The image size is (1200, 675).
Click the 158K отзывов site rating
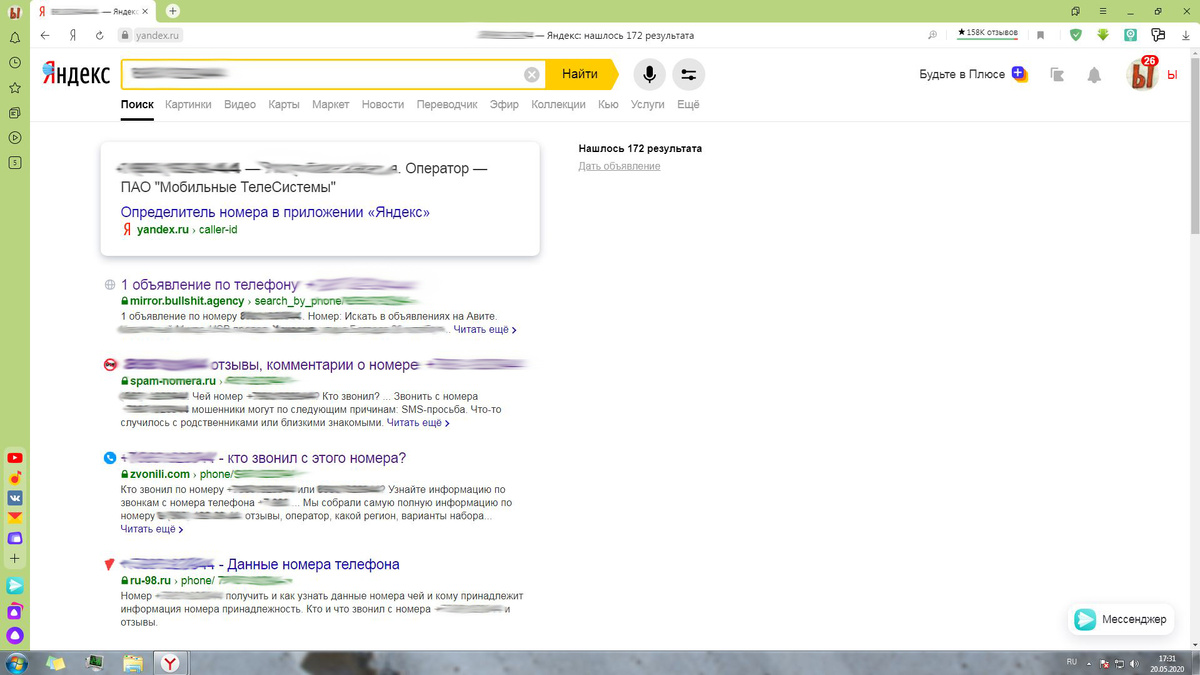(988, 33)
